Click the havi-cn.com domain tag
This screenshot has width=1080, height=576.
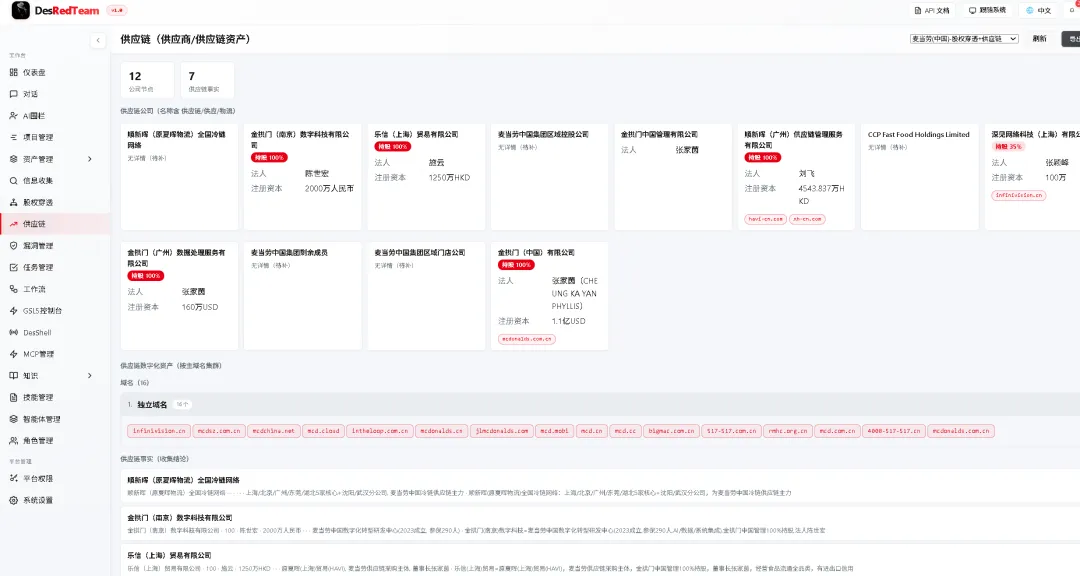coord(765,219)
